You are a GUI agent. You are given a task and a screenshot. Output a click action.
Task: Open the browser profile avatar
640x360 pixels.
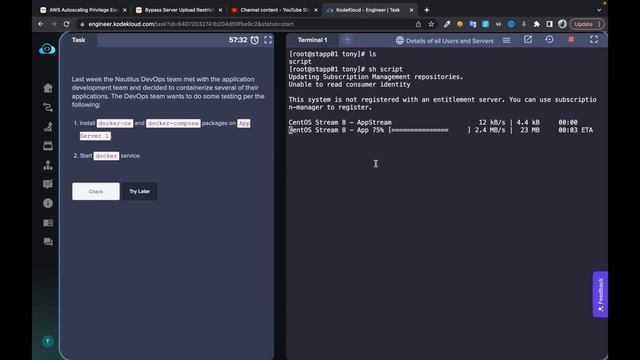click(562, 24)
